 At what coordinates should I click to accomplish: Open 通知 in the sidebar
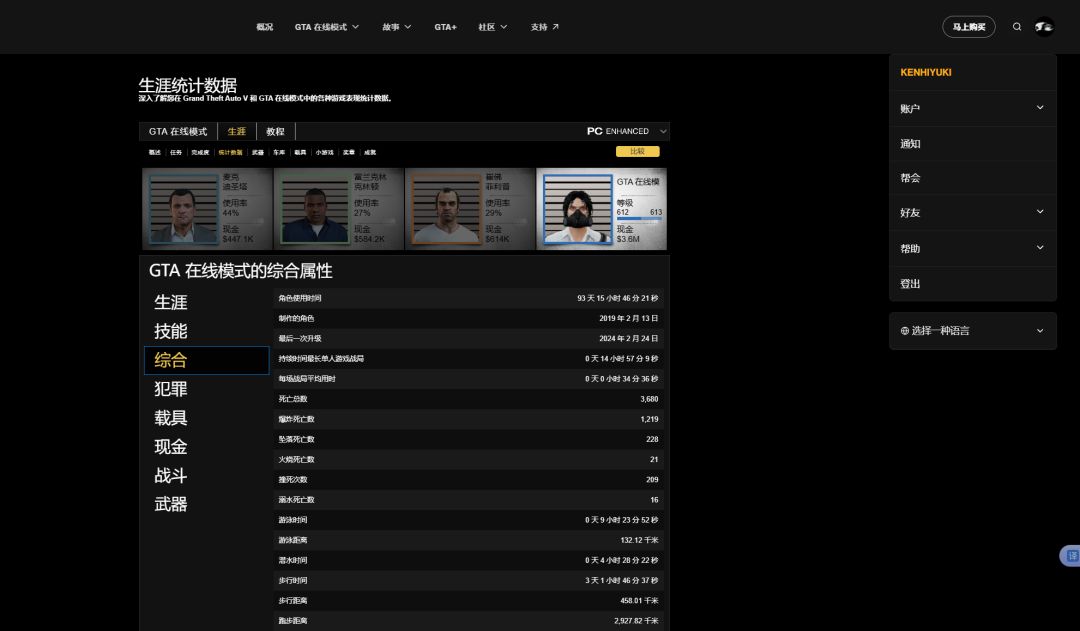(973, 143)
